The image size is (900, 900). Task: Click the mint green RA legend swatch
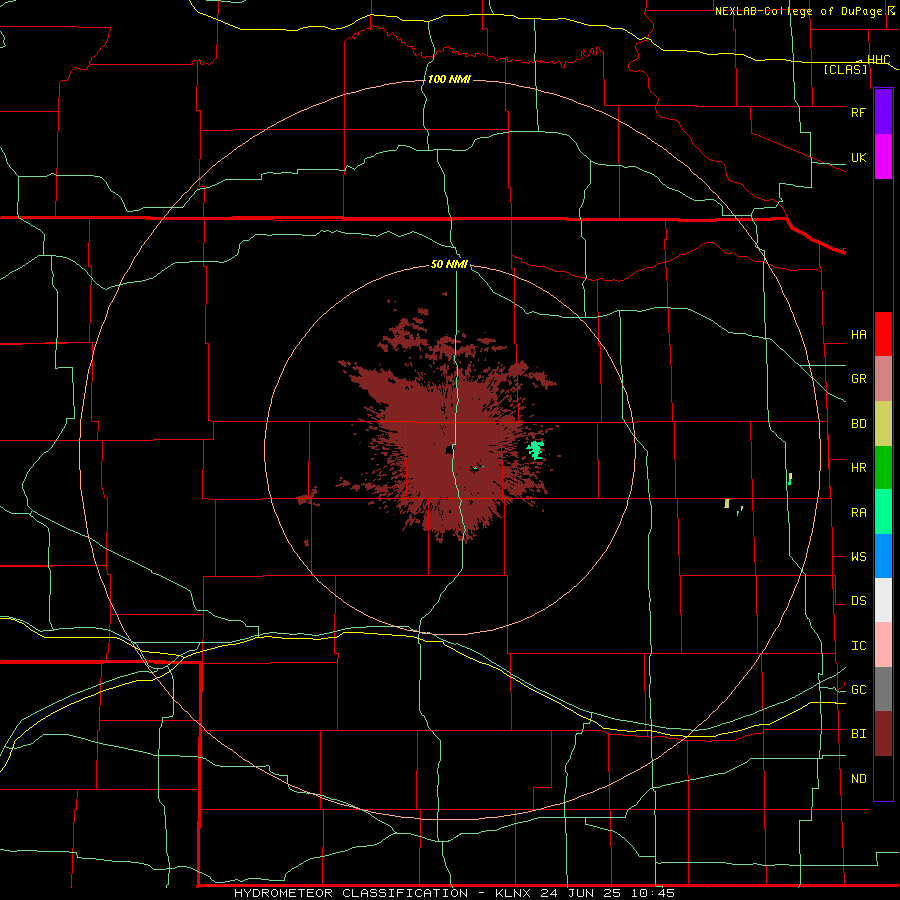pos(883,512)
